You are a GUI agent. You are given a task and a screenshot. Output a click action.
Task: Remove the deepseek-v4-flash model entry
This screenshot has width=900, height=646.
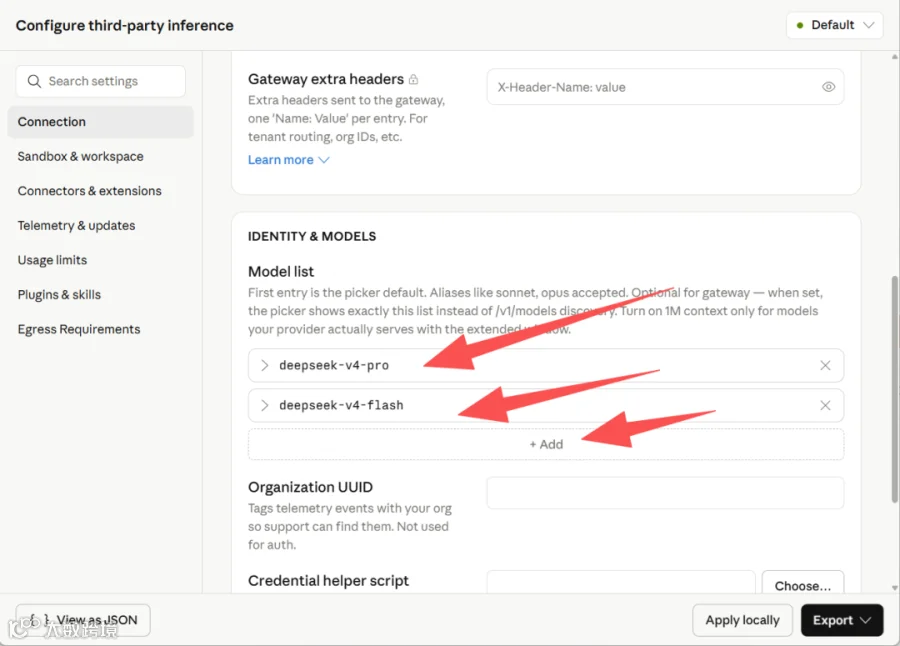tap(825, 405)
